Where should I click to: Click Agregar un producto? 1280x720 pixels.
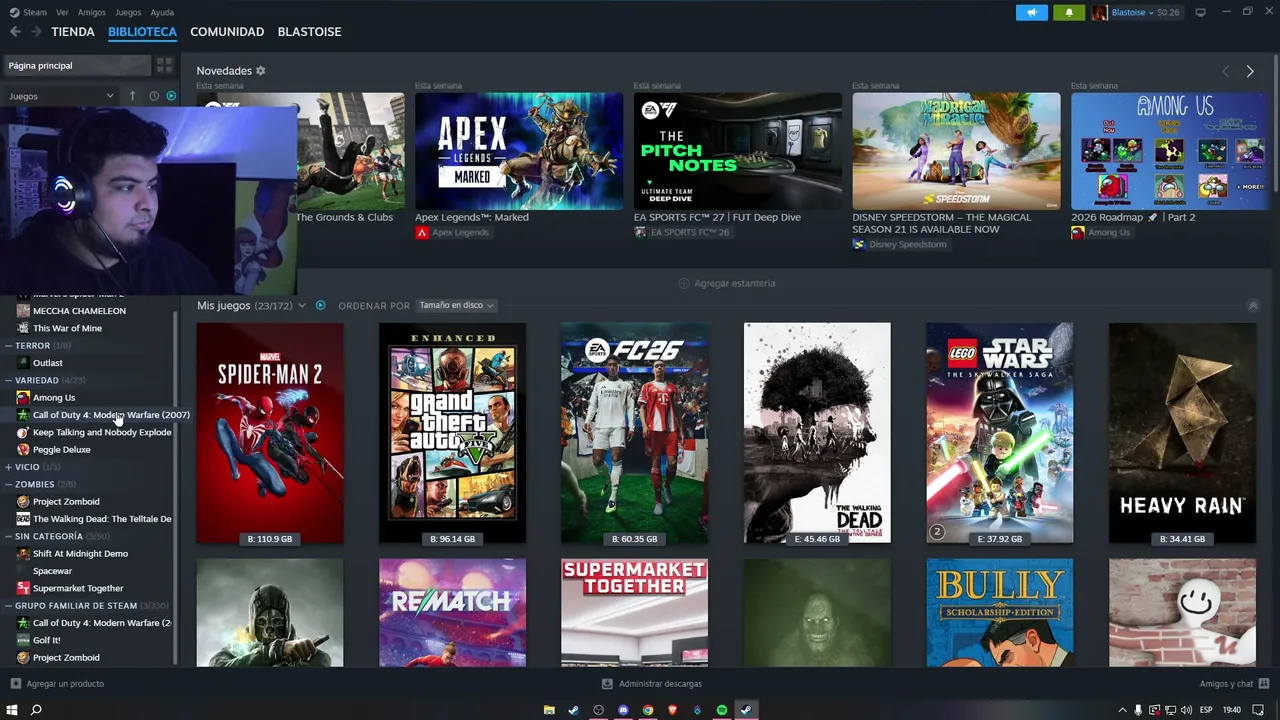57,684
